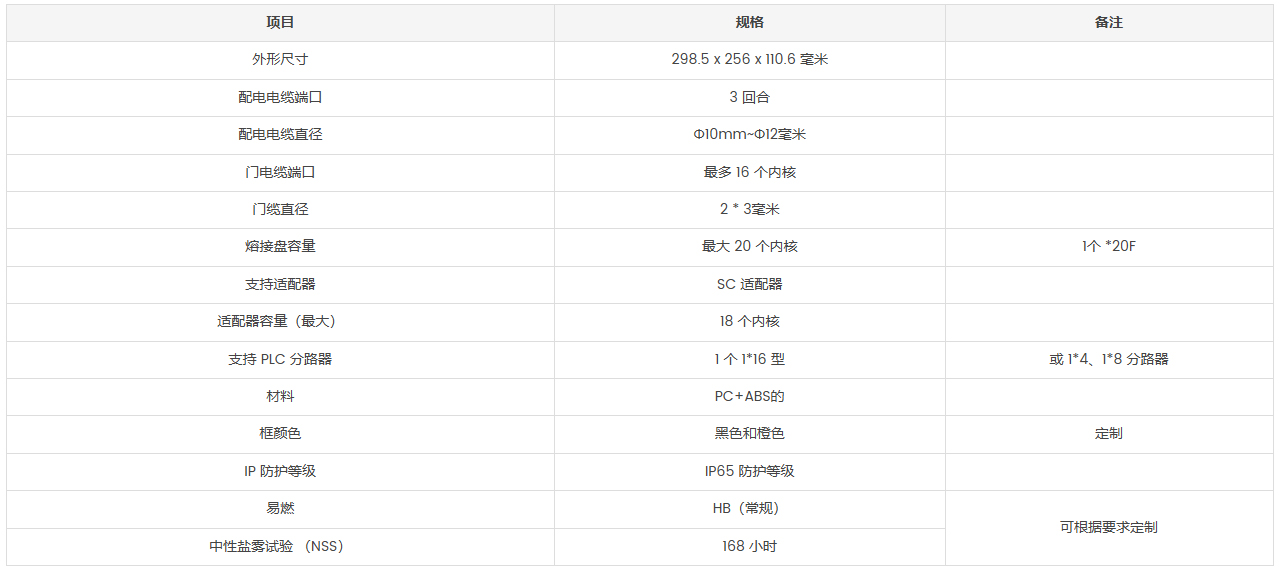The height and width of the screenshot is (571, 1279).
Task: Click the 1个 *20F remark cell
Action: point(1108,247)
